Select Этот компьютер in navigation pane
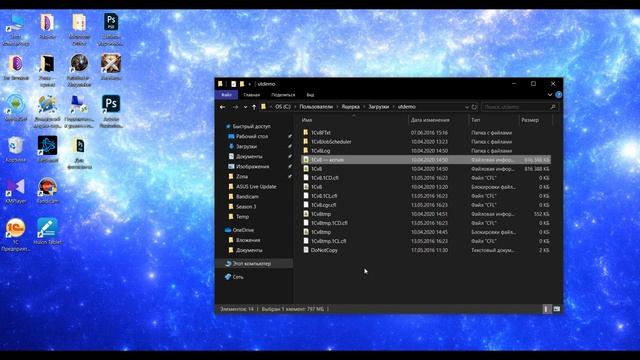The image size is (640, 360). coord(251,264)
